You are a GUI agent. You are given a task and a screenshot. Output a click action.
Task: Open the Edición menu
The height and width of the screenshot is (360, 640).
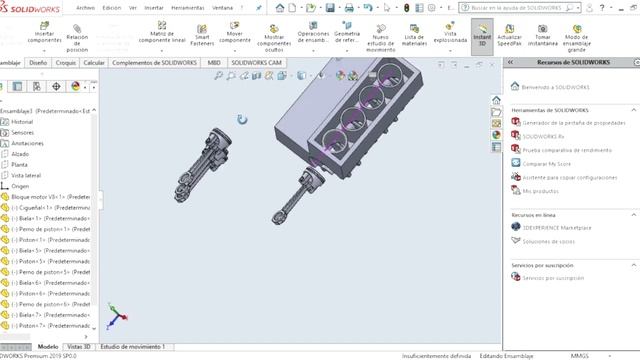pyautogui.click(x=111, y=8)
